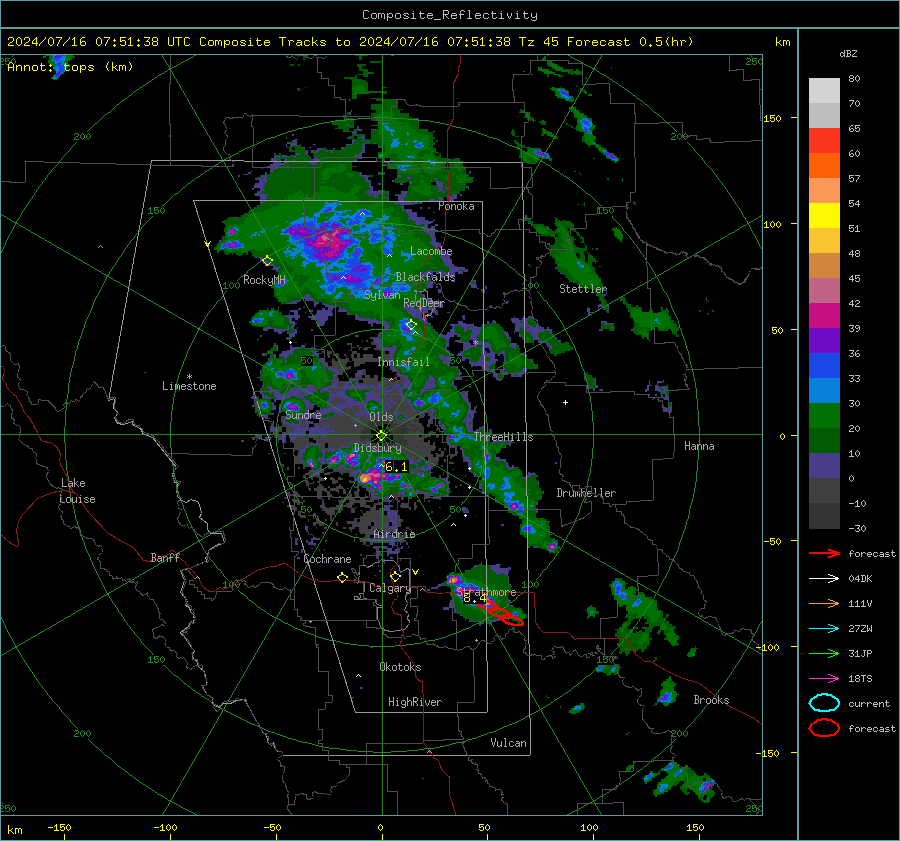Click the yellow diamond marker below Cochrane
The height and width of the screenshot is (841, 900).
(342, 578)
